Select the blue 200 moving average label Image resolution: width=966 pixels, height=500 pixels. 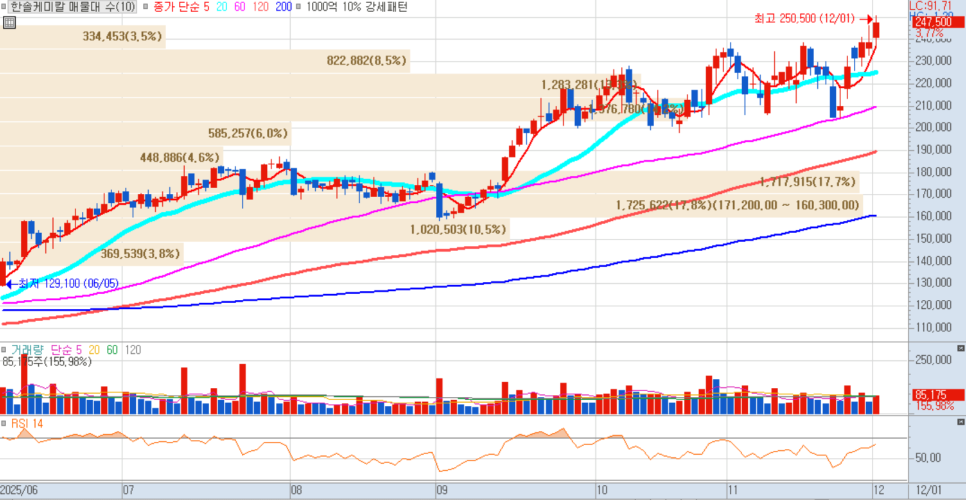(x=283, y=7)
